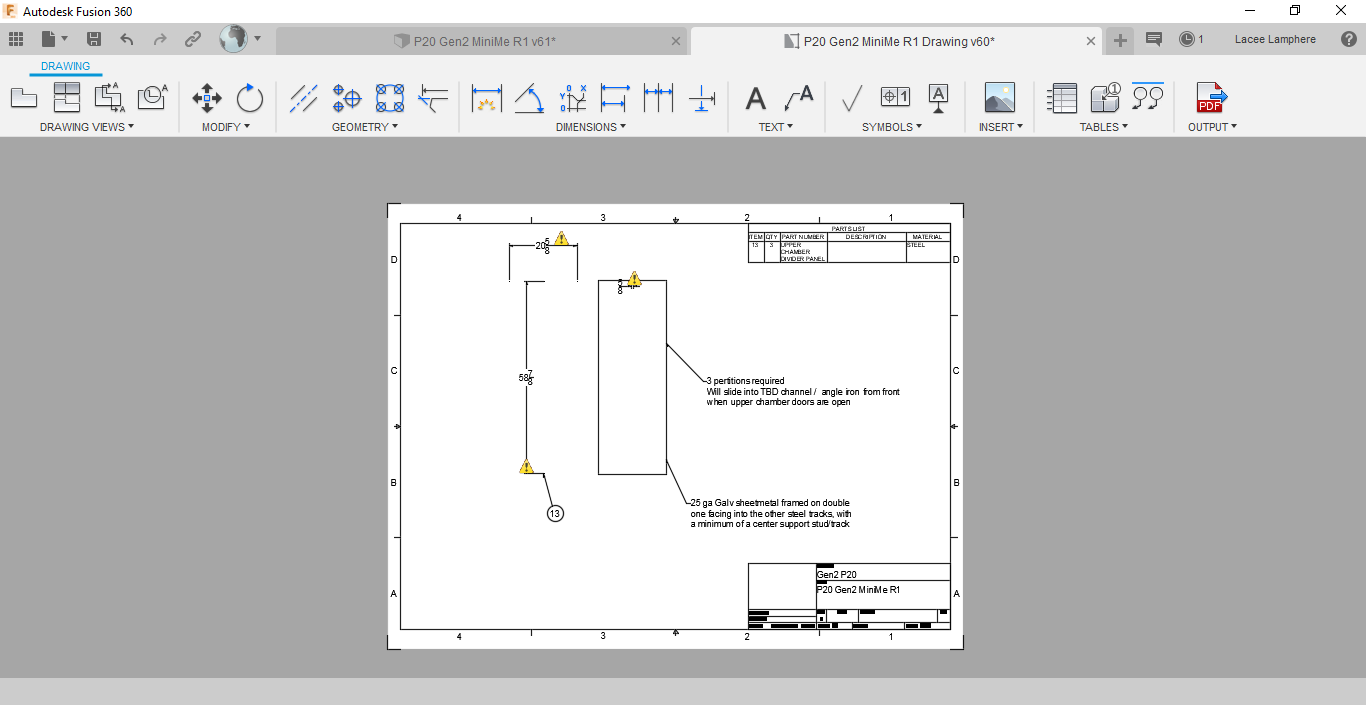Close the P20 Gen2 MiniMe R1 Drawing tab
This screenshot has height=705, width=1366.
point(1092,41)
